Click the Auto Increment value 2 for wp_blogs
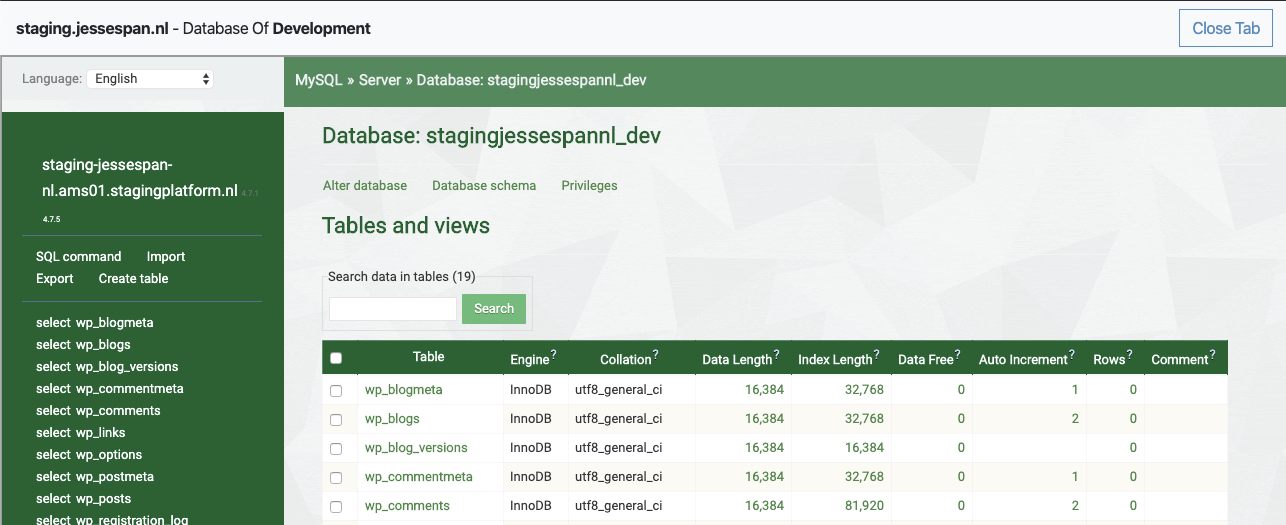 pos(1075,419)
